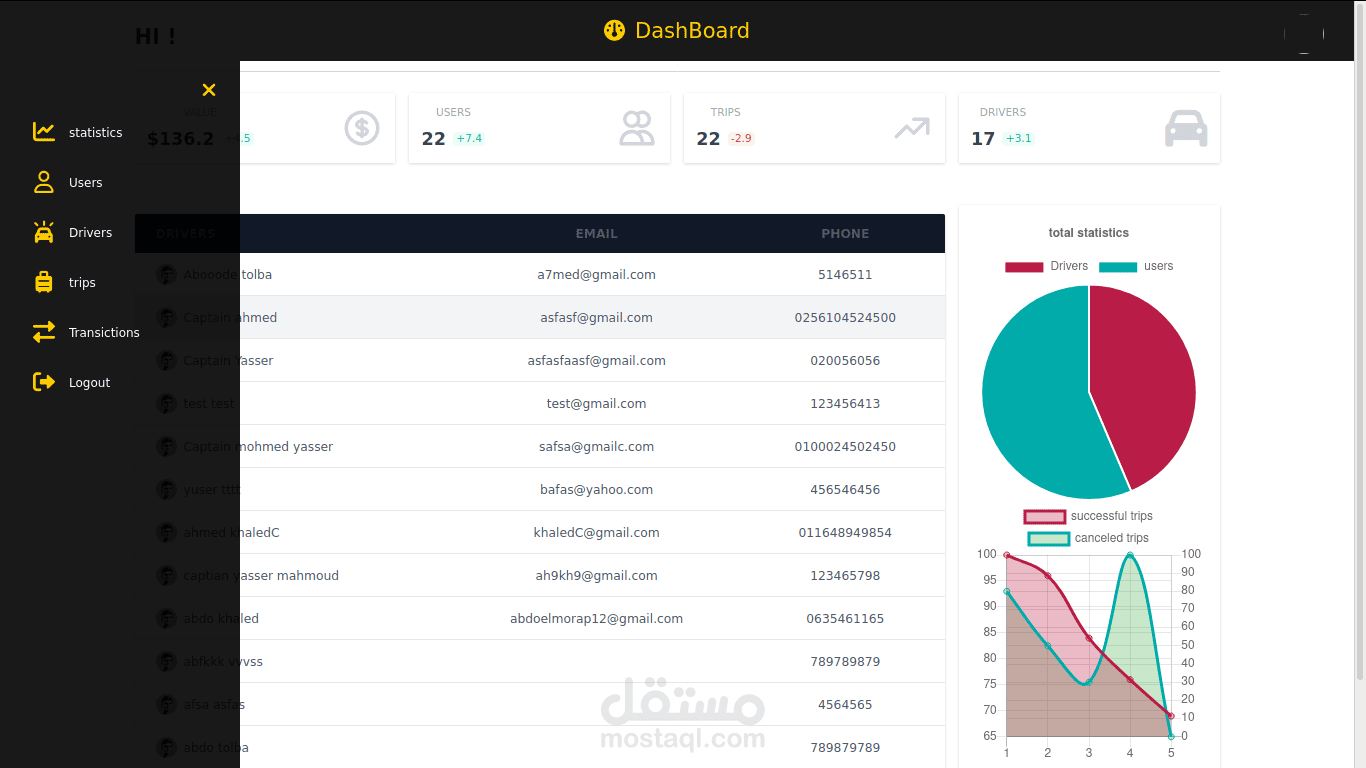Click the Logout door icon in sidebar

point(44,382)
